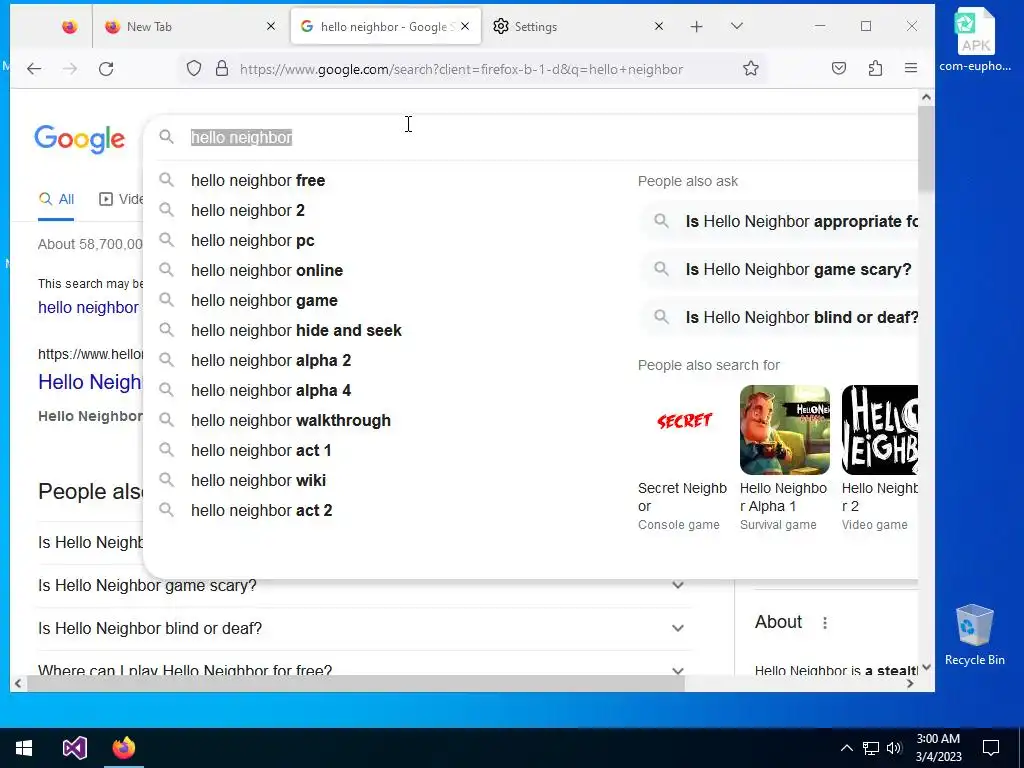The width and height of the screenshot is (1024, 768).
Task: Switch to the Videos results tab
Action: pyautogui.click(x=121, y=199)
